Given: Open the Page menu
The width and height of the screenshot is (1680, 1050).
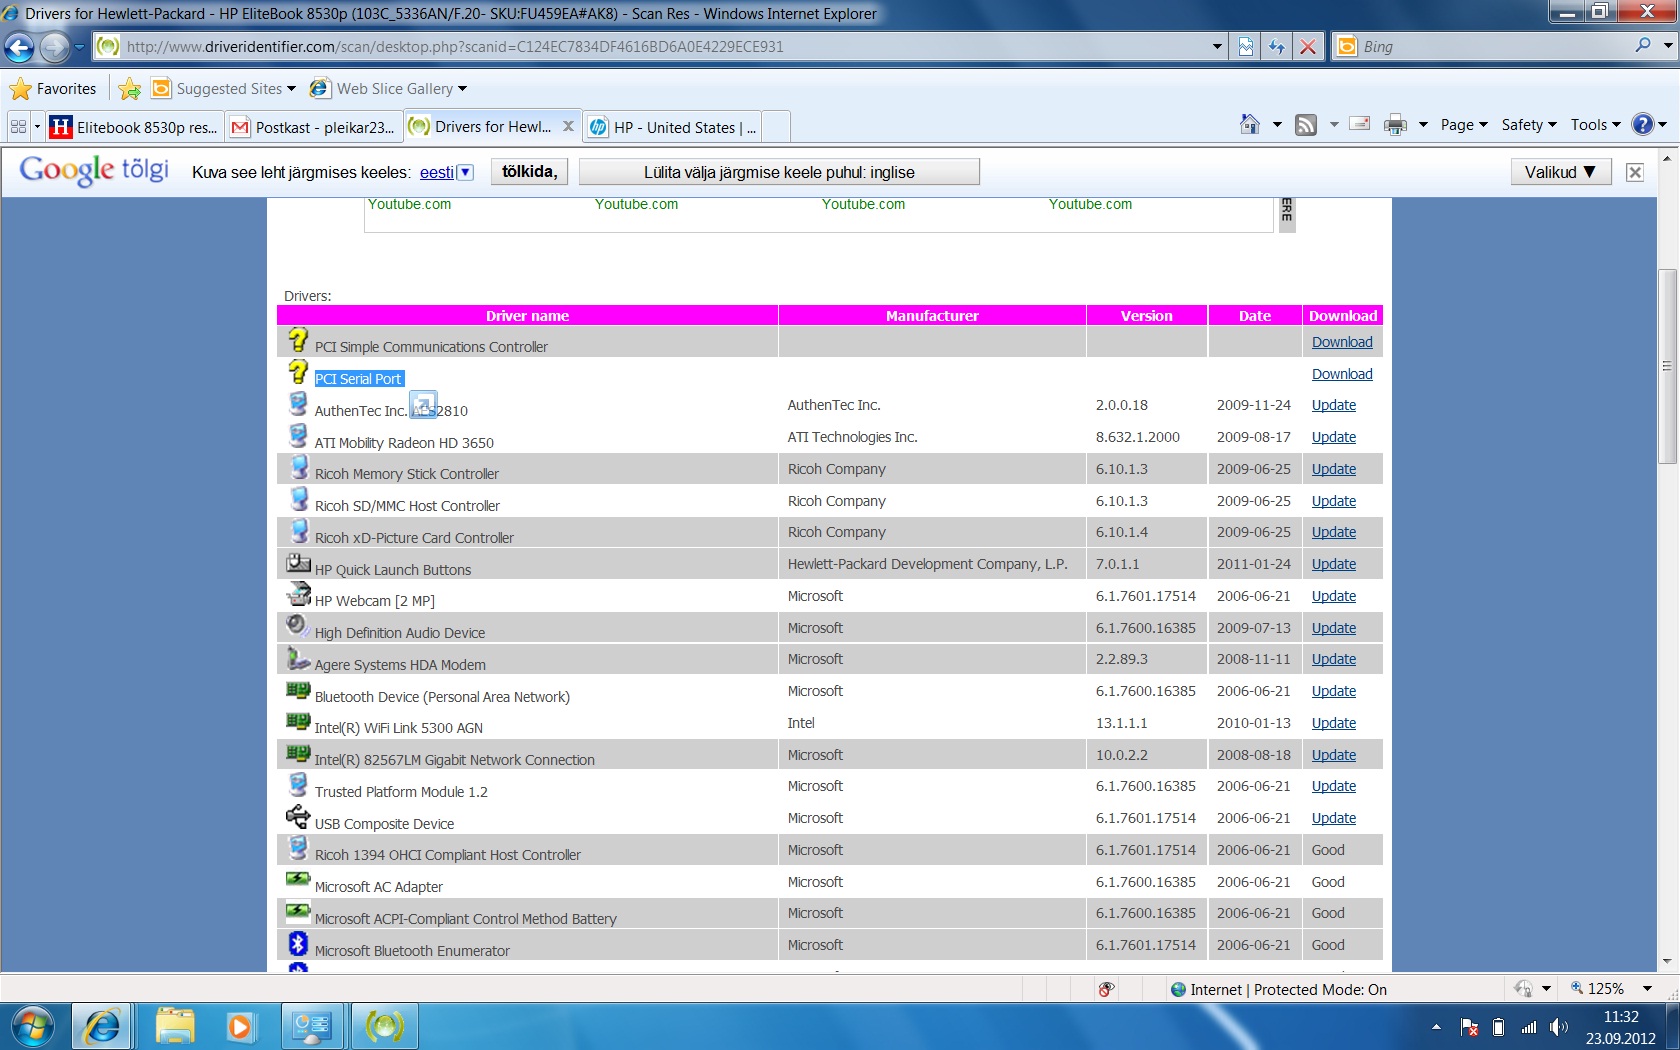Looking at the screenshot, I should pos(1464,125).
